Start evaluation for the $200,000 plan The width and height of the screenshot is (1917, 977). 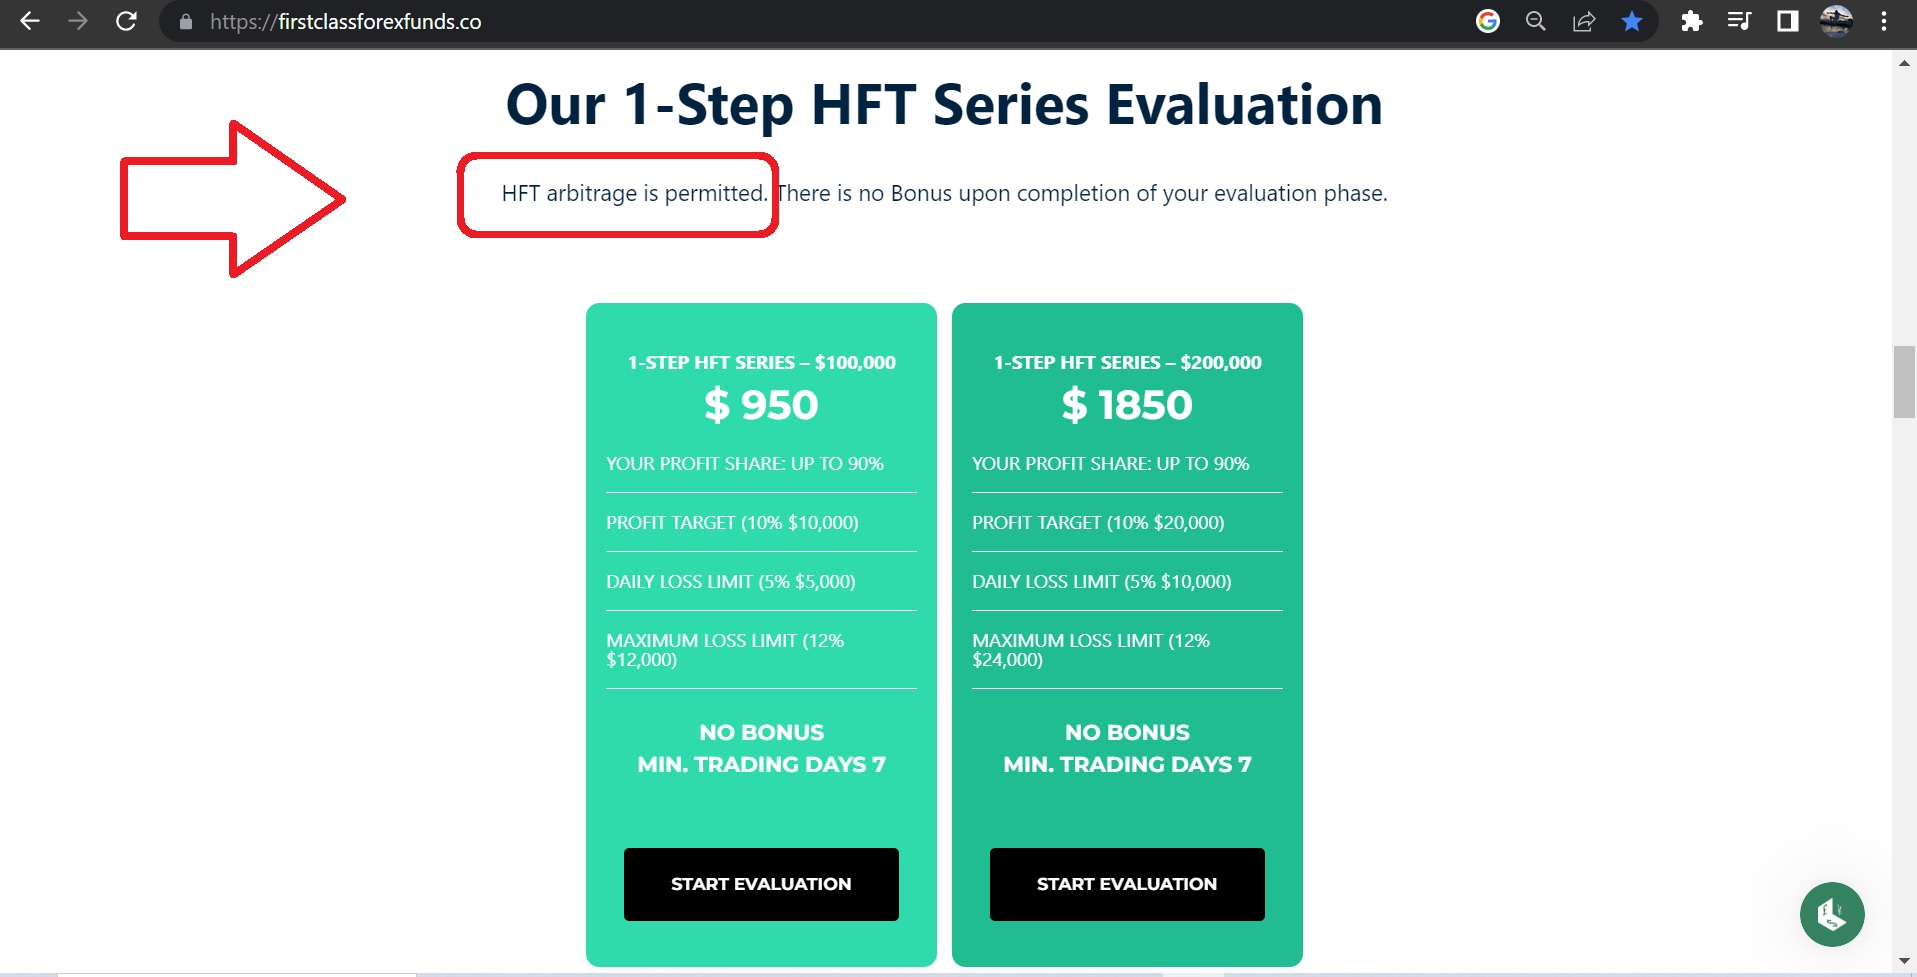[x=1127, y=884]
